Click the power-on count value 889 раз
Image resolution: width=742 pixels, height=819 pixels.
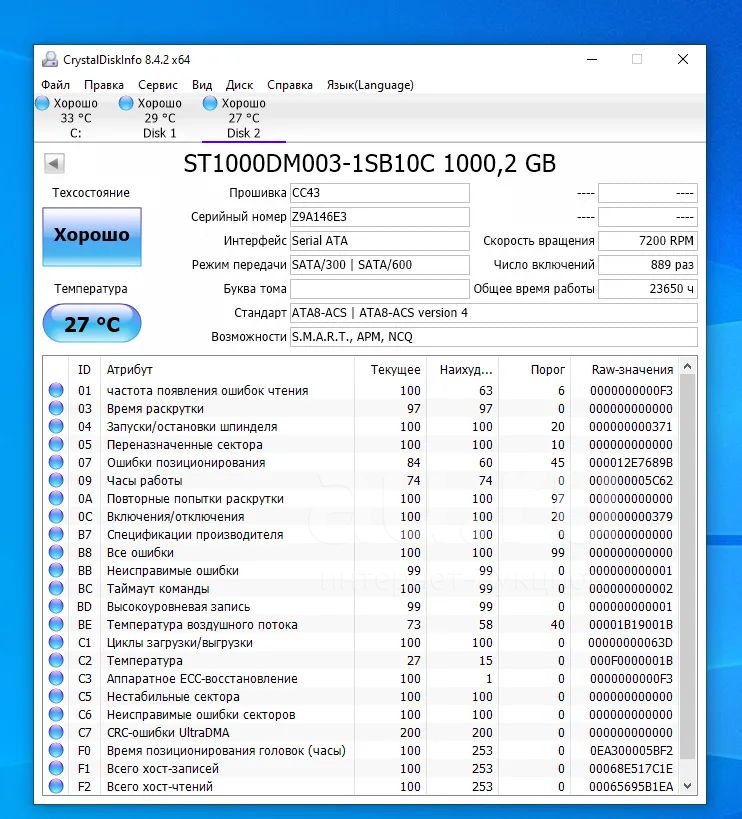[647, 265]
